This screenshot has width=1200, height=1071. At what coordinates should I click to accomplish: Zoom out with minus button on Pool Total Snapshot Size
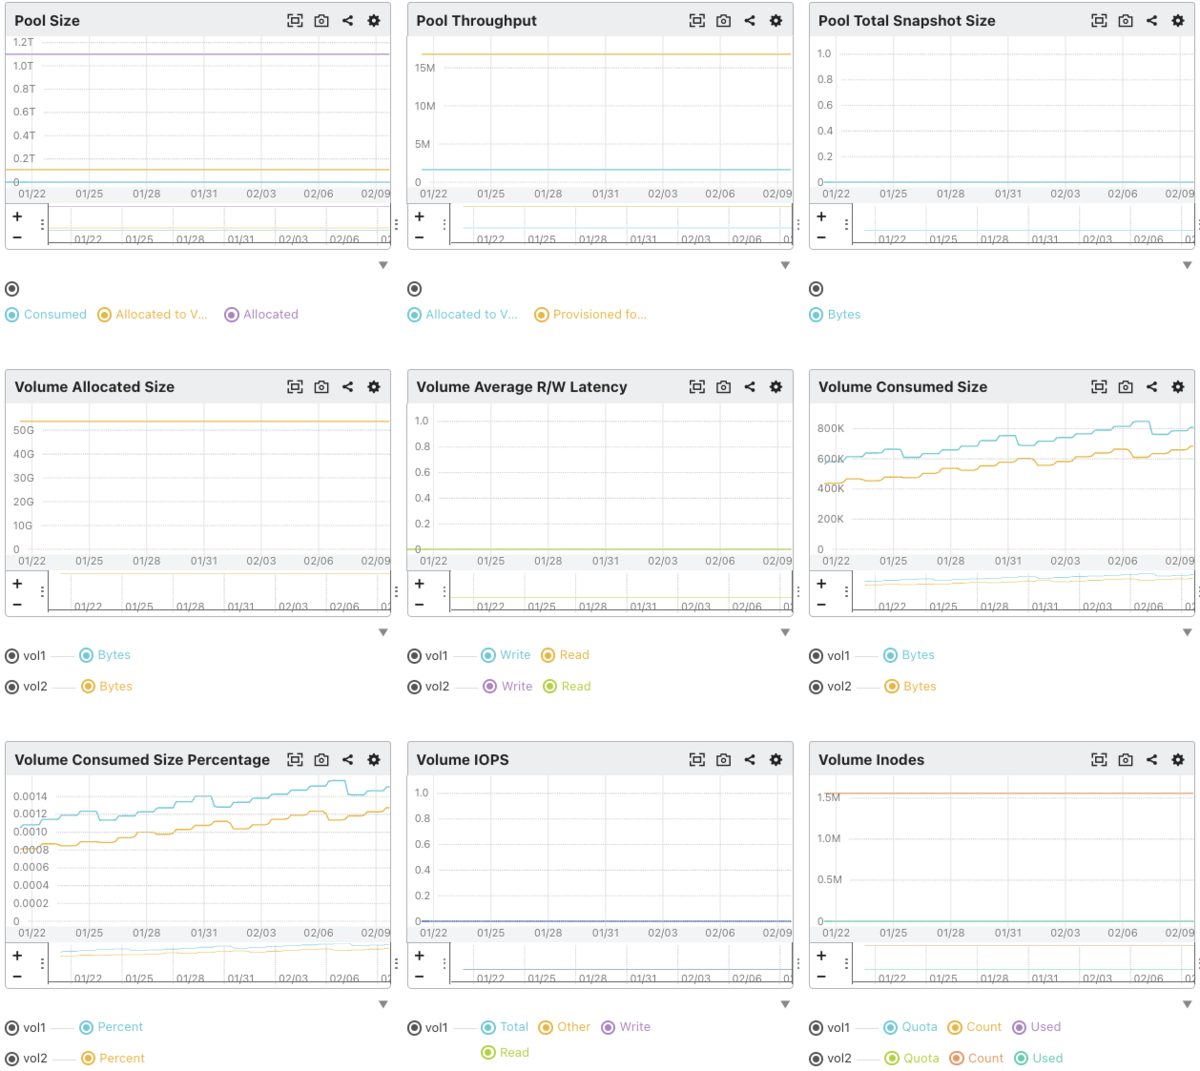[821, 238]
